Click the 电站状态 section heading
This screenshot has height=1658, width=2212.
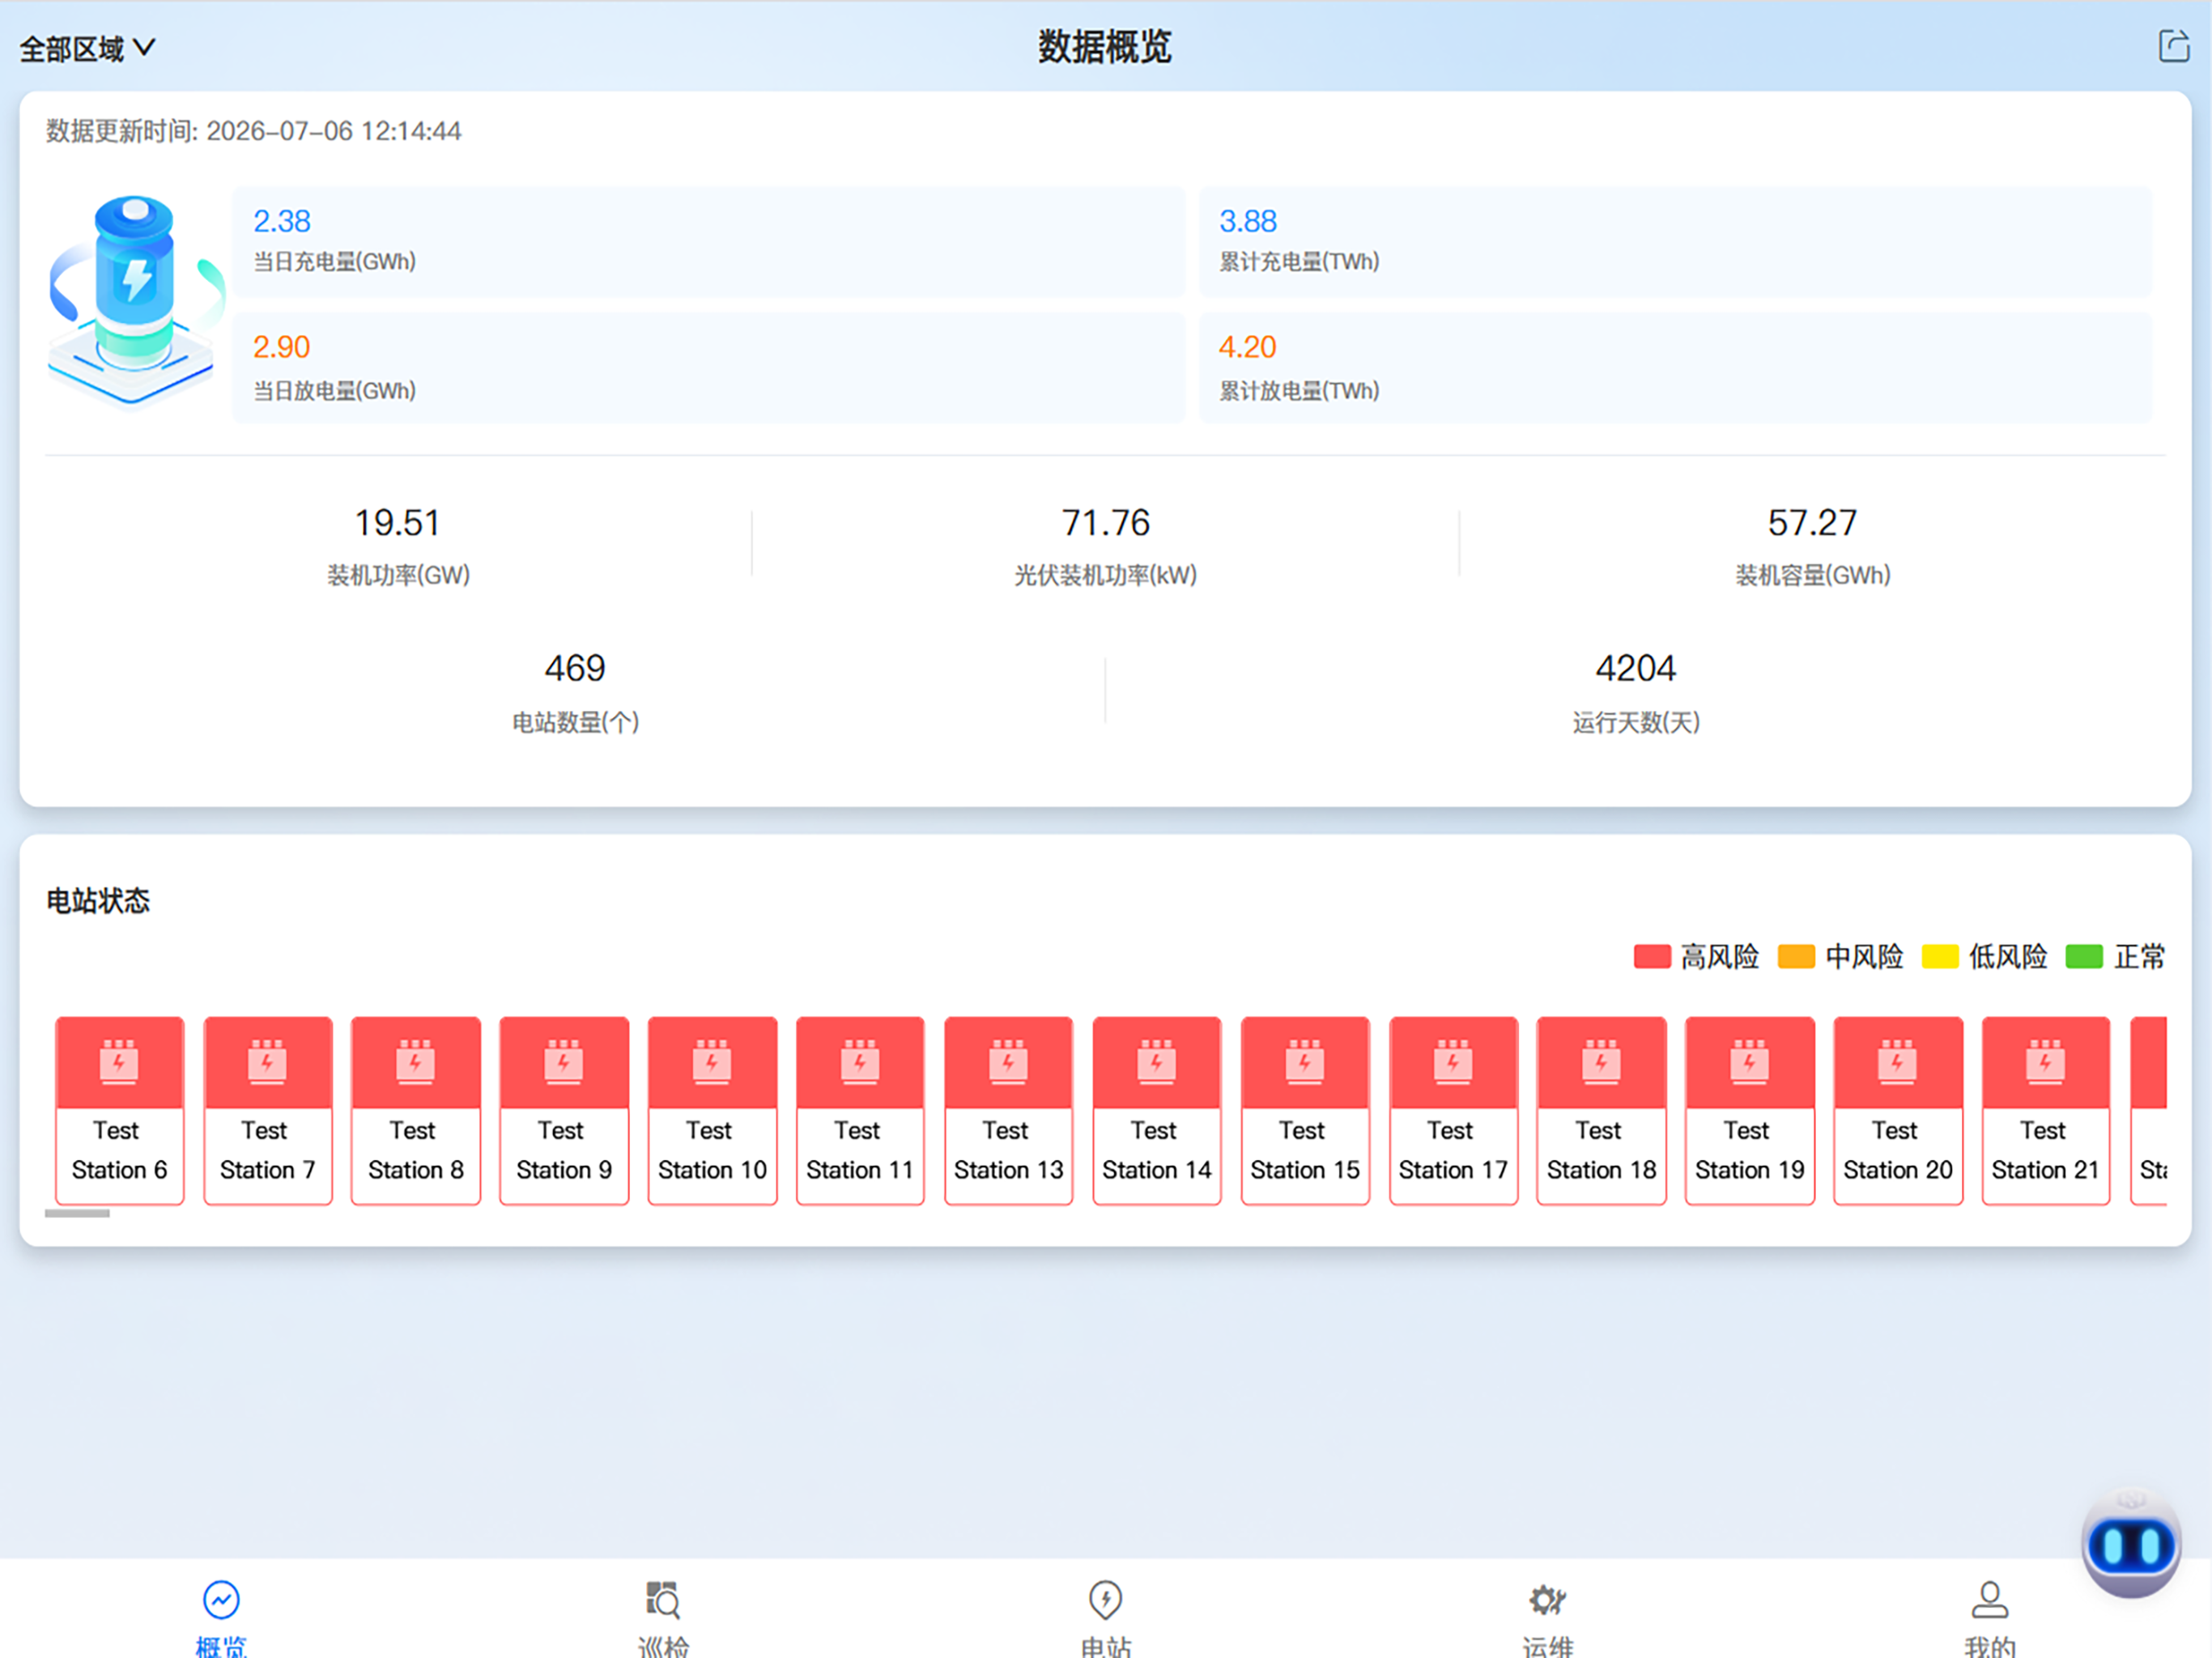pos(98,901)
